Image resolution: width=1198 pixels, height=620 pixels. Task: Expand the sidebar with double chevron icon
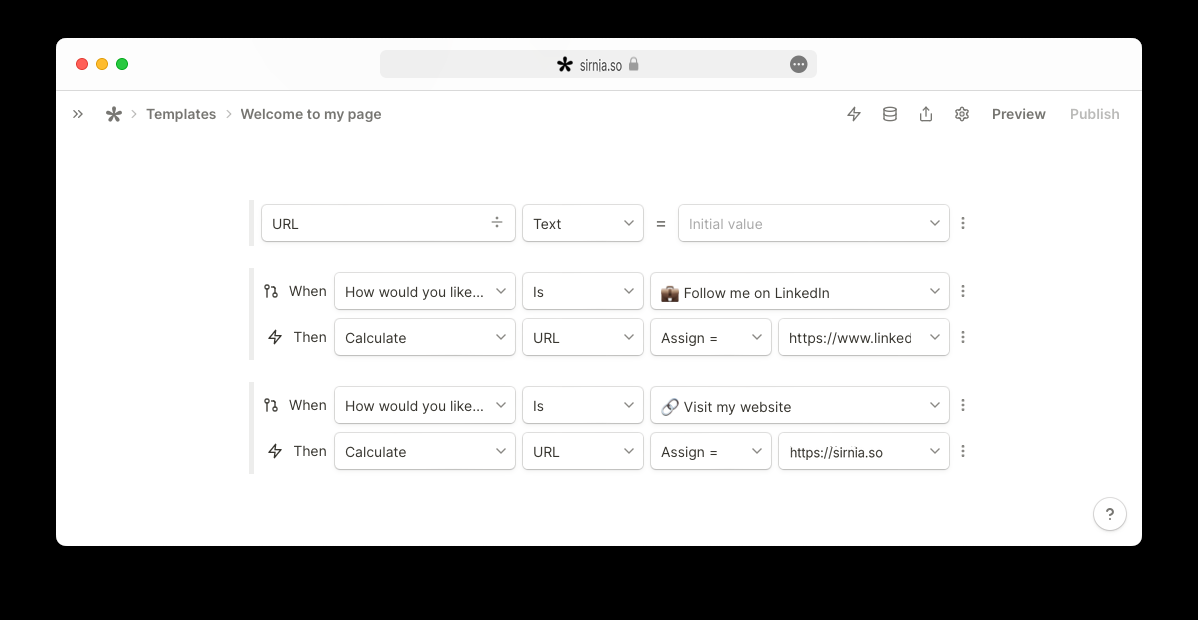[78, 114]
